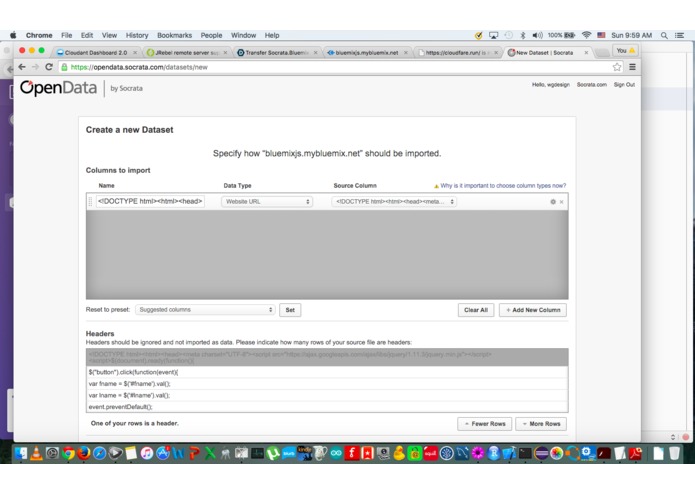
Task: Switch to Cloudant Dashboard 2.0 tab
Action: [96, 53]
